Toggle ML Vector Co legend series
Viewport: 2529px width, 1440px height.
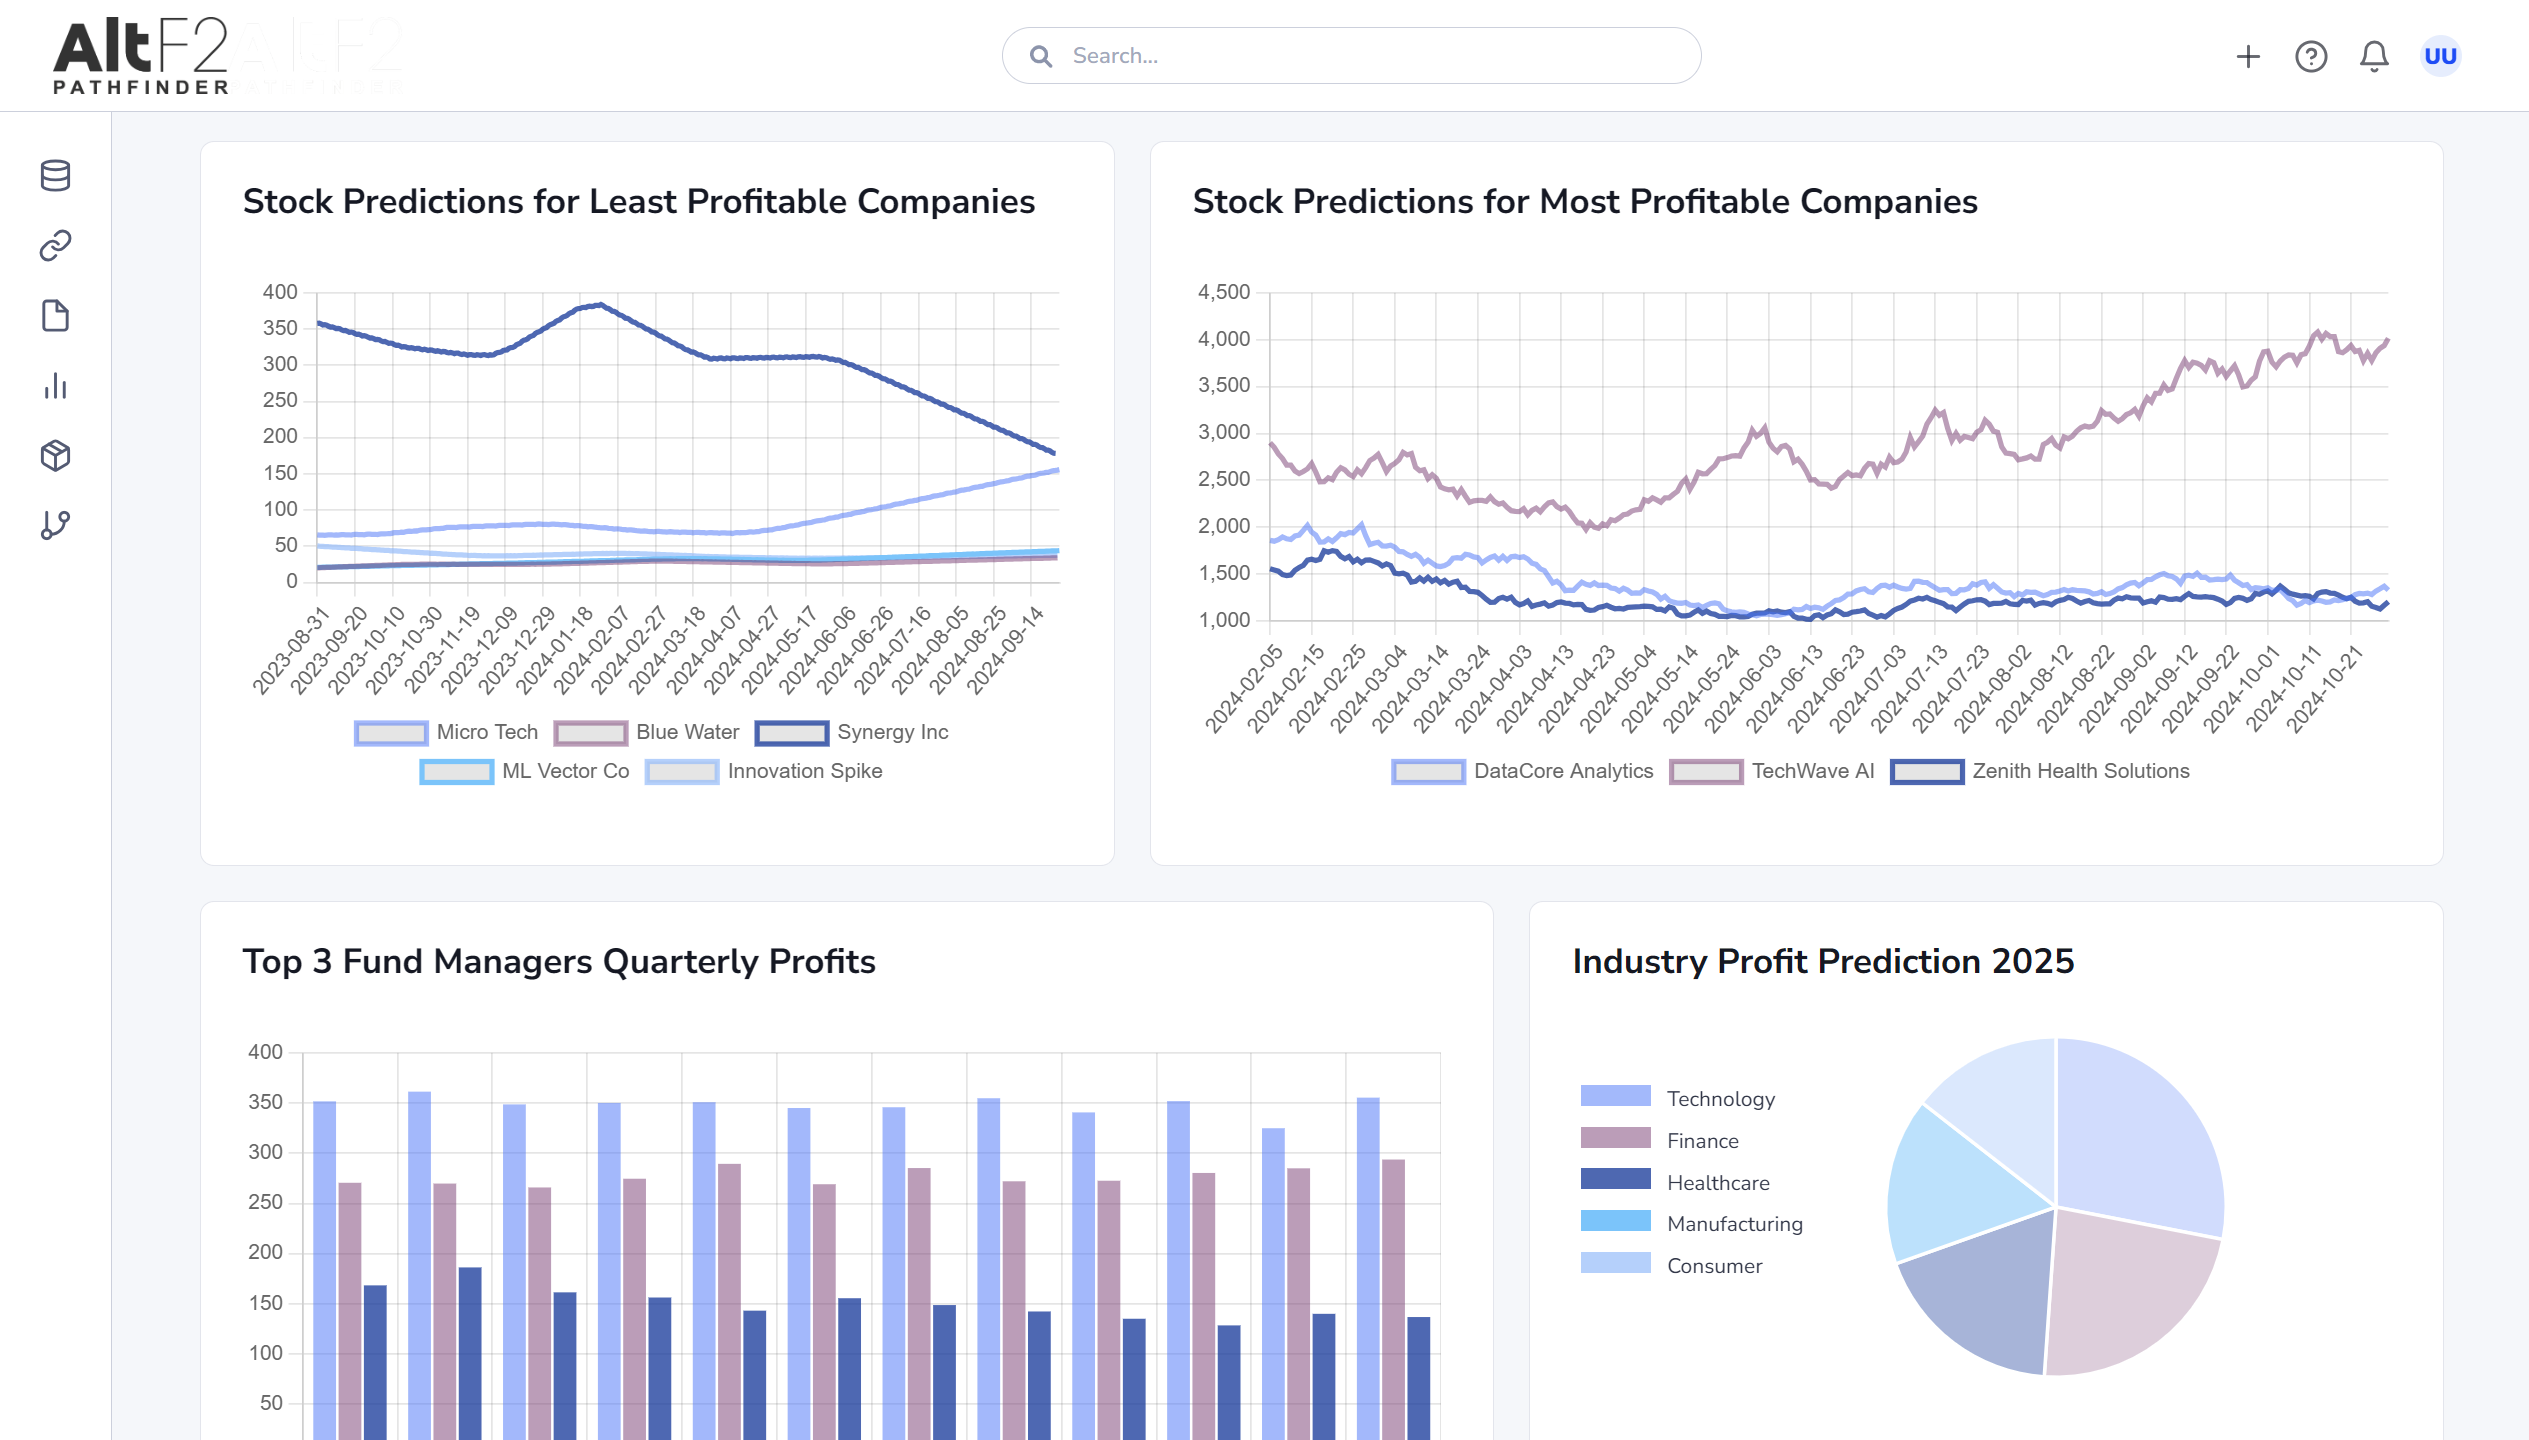[x=524, y=771]
